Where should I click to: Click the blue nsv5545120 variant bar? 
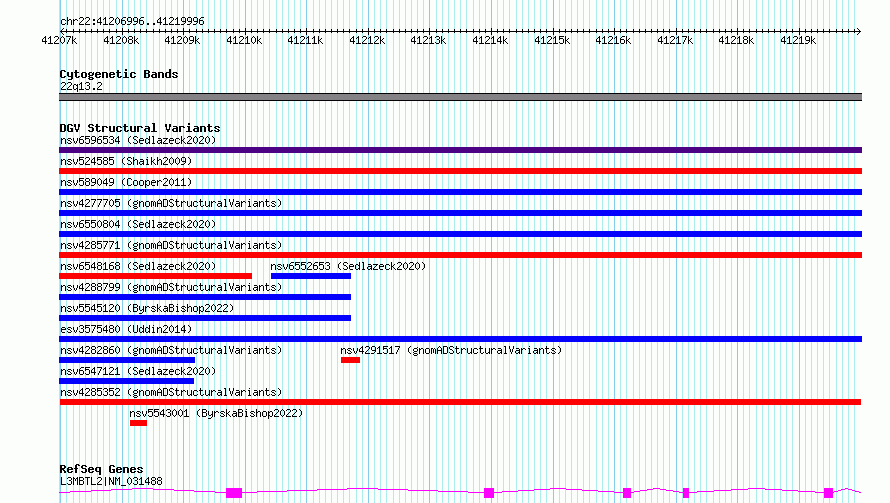point(205,318)
